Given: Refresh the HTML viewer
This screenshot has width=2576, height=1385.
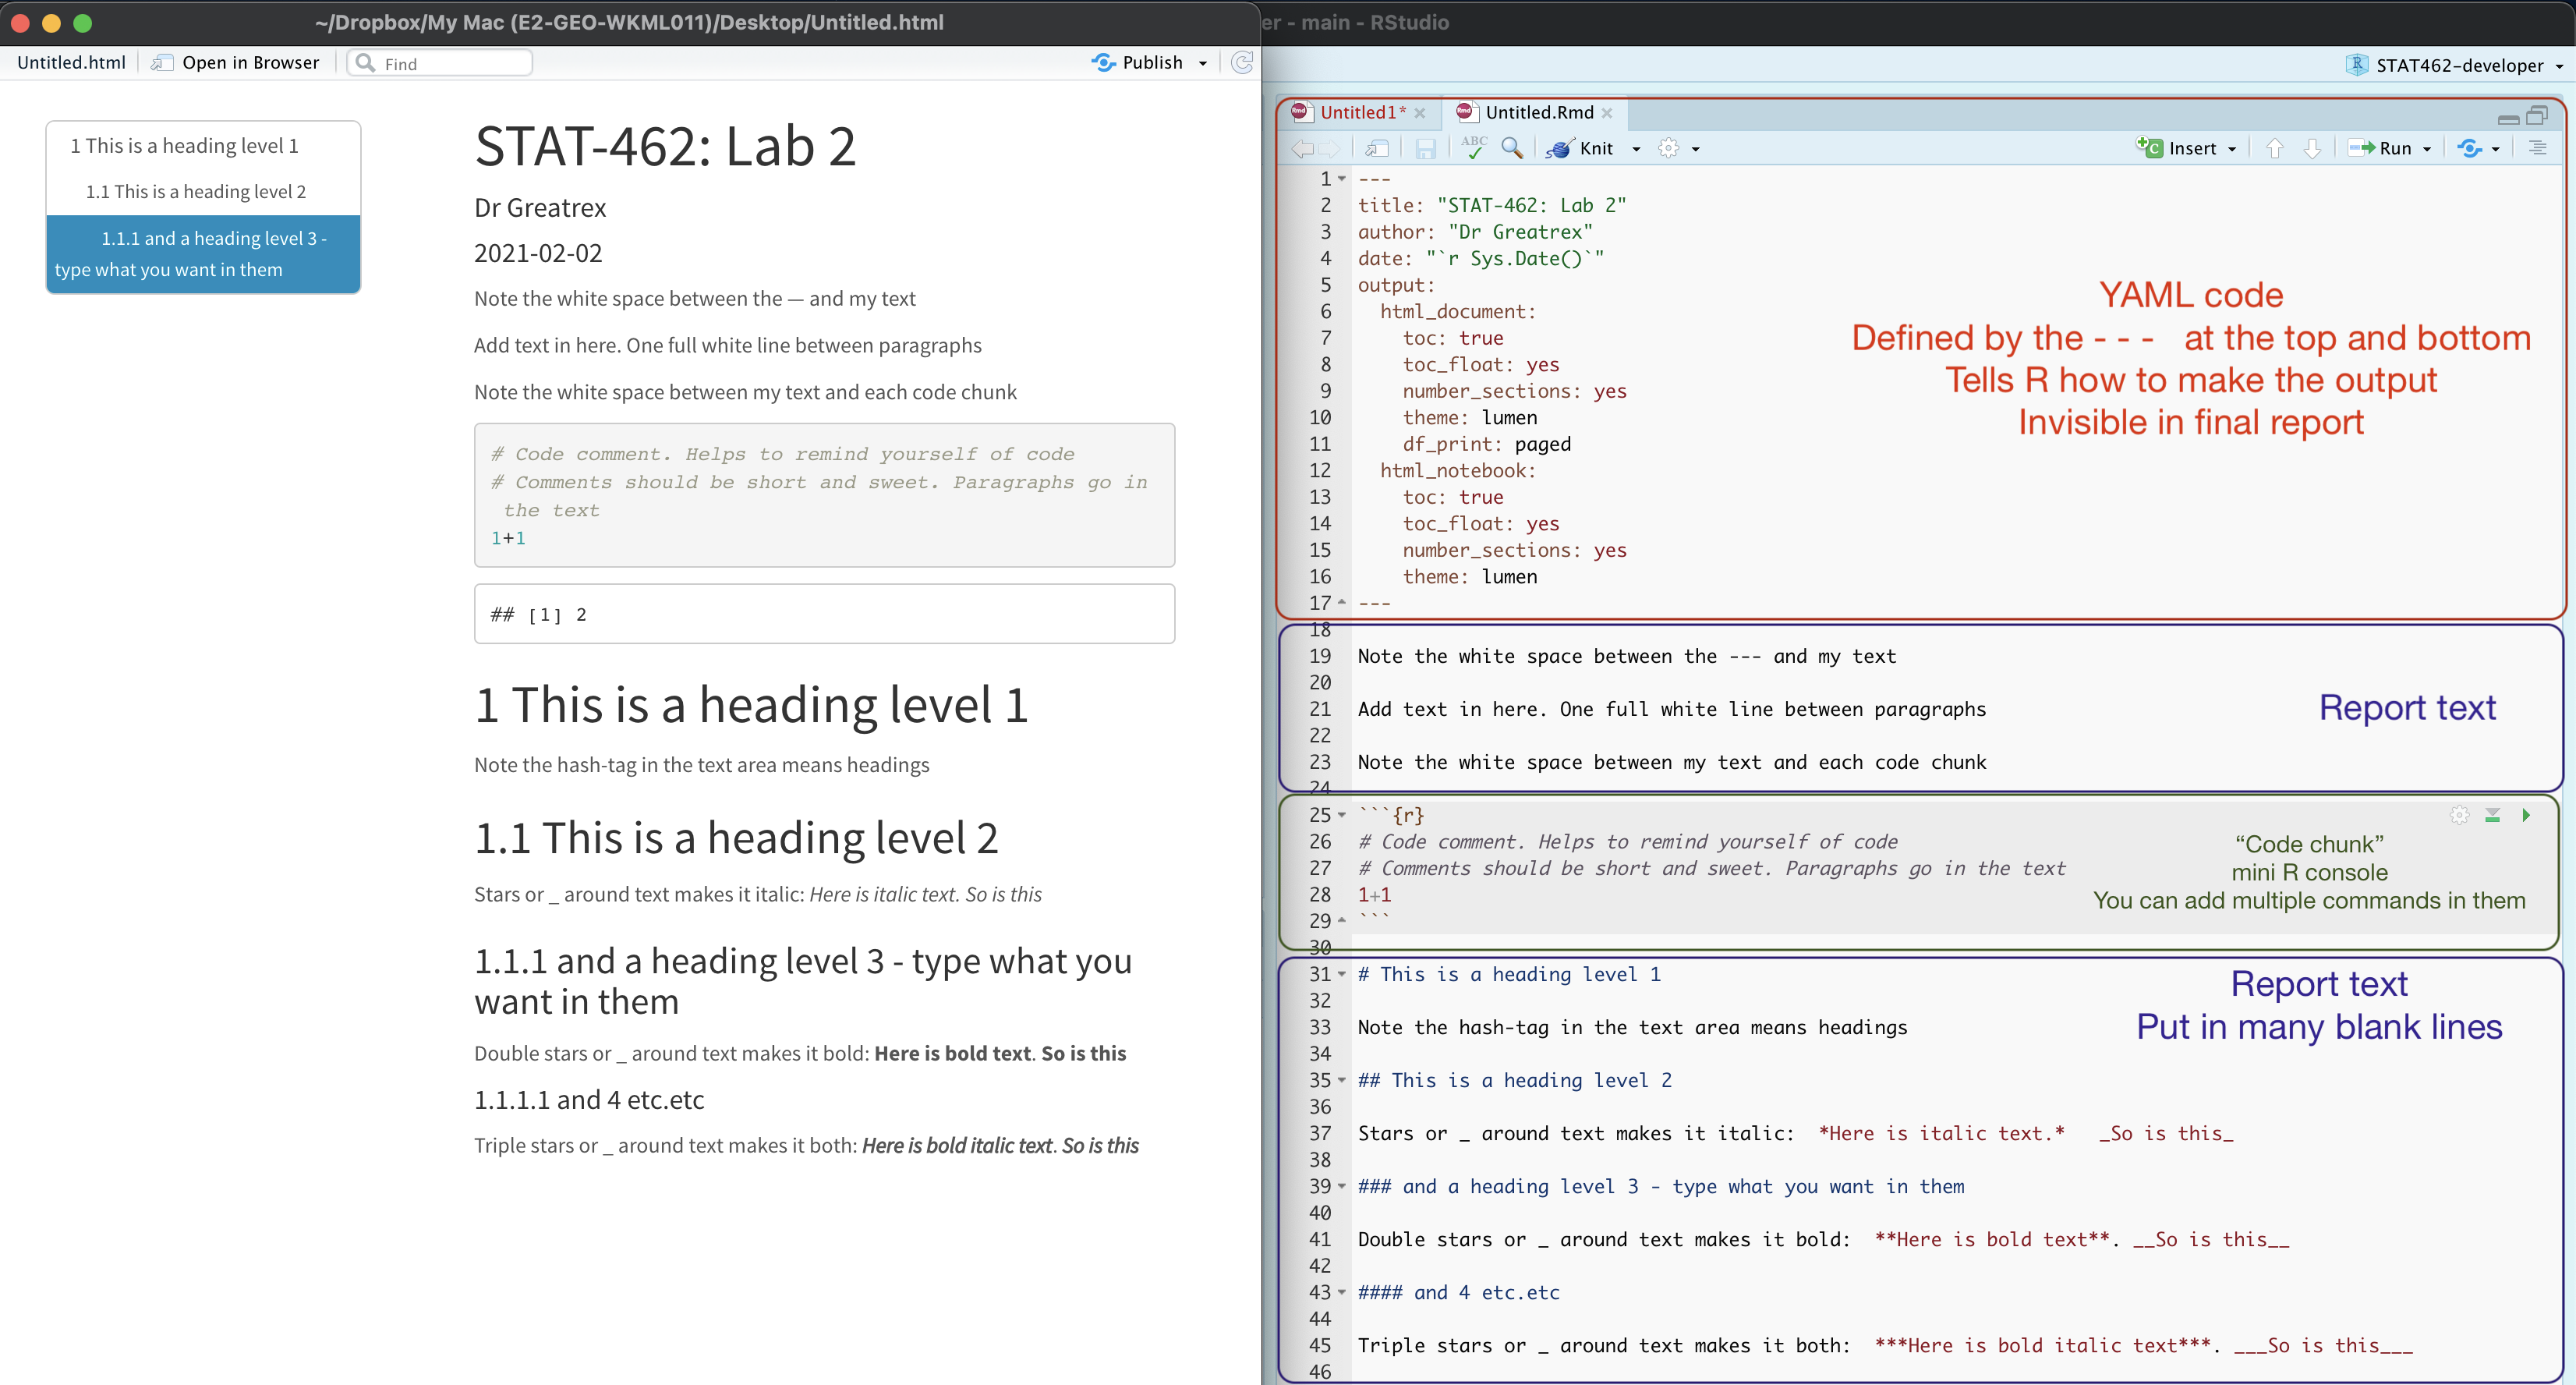Looking at the screenshot, I should point(1242,63).
